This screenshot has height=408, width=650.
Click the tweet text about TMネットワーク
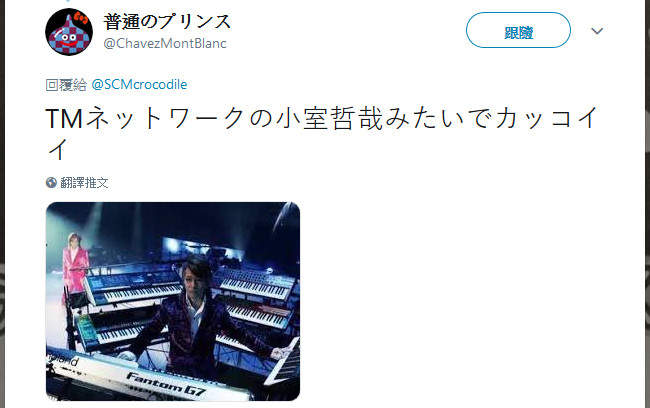pyautogui.click(x=322, y=133)
